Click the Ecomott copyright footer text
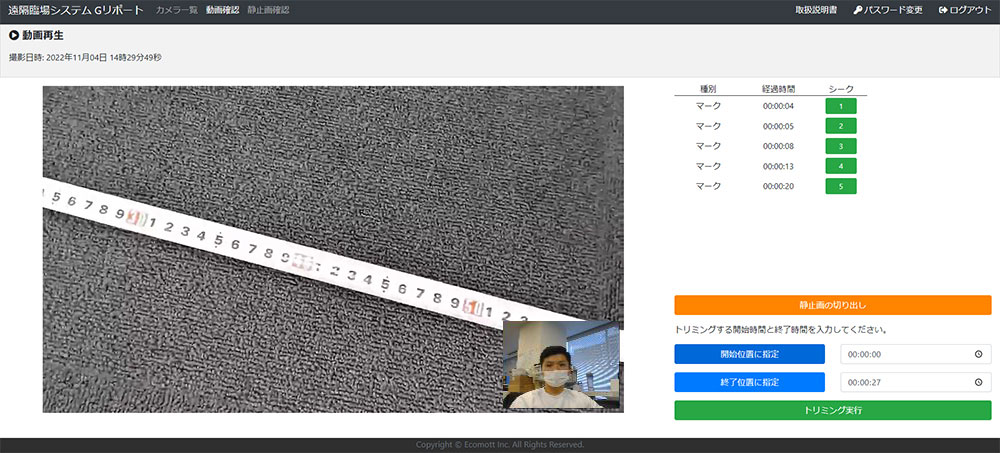This screenshot has height=453, width=1000. 500,445
